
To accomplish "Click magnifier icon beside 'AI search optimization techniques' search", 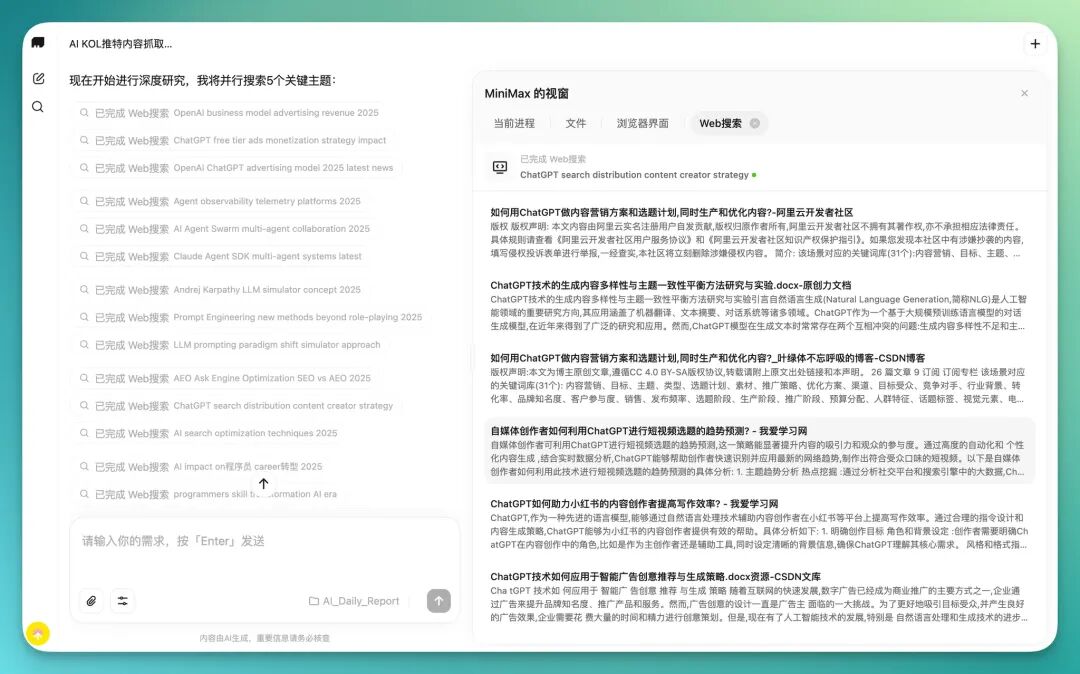I will pyautogui.click(x=84, y=433).
